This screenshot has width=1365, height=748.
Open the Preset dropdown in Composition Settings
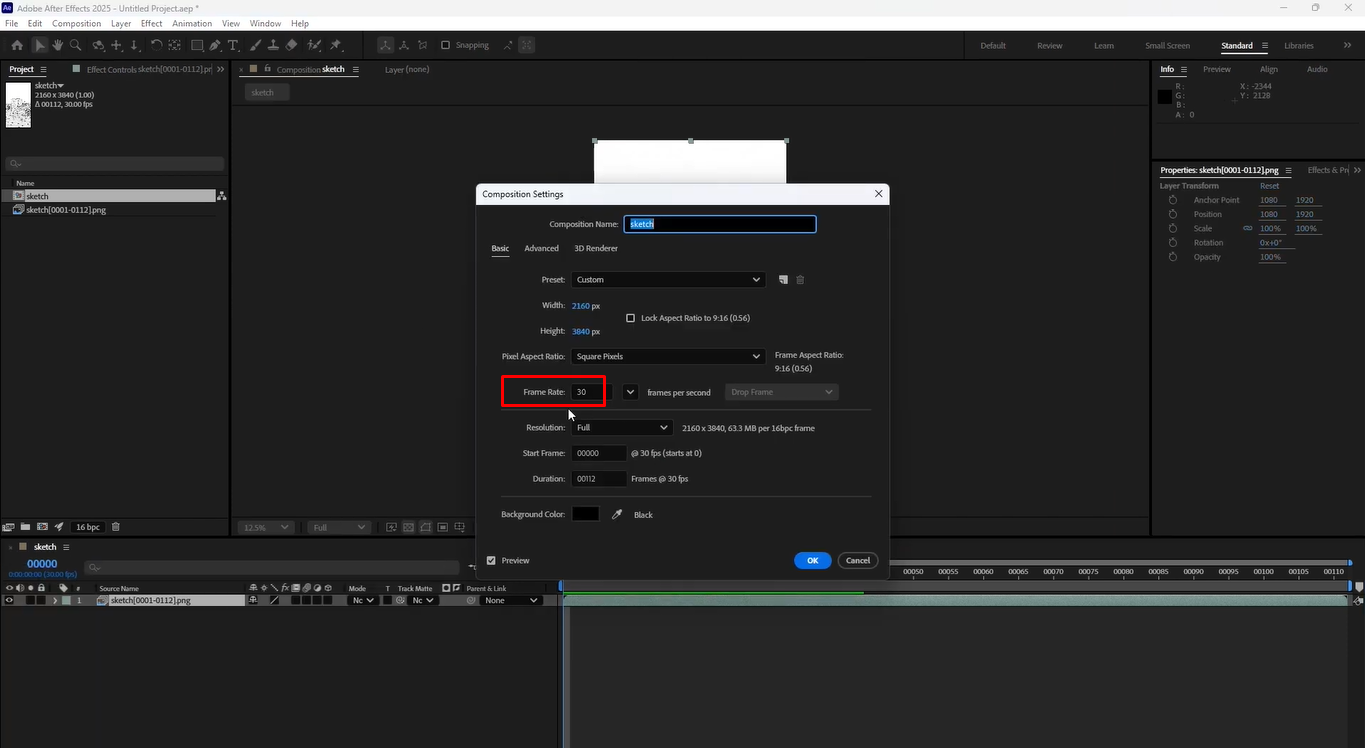tap(668, 279)
